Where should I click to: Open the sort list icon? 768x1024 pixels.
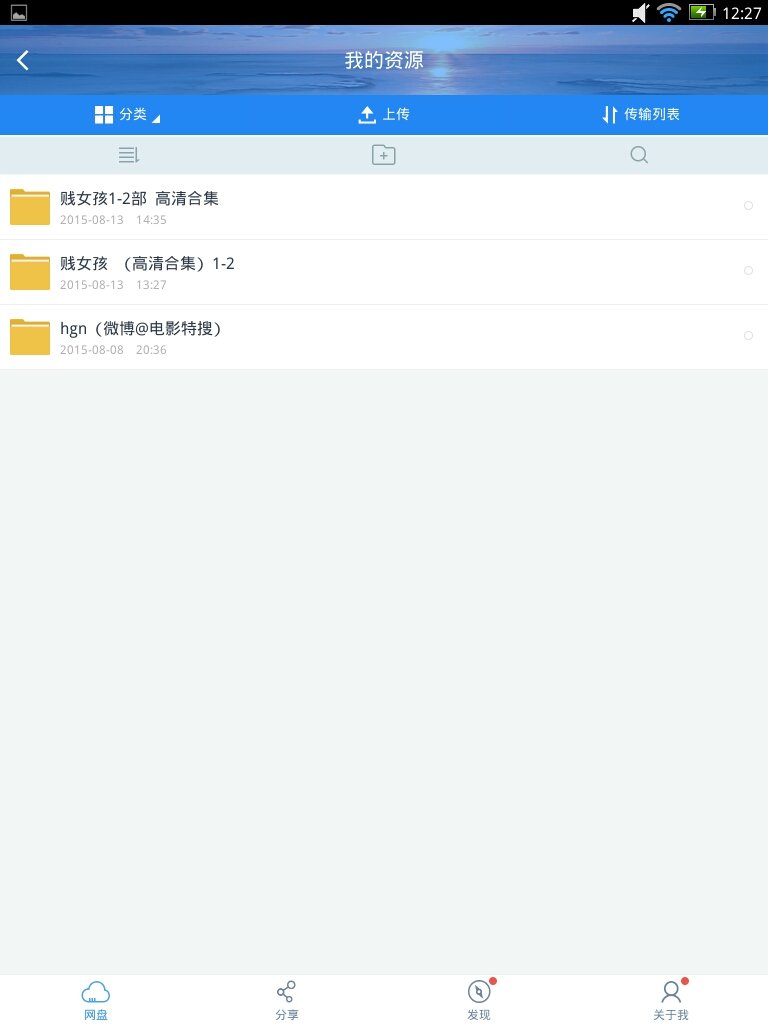(128, 155)
